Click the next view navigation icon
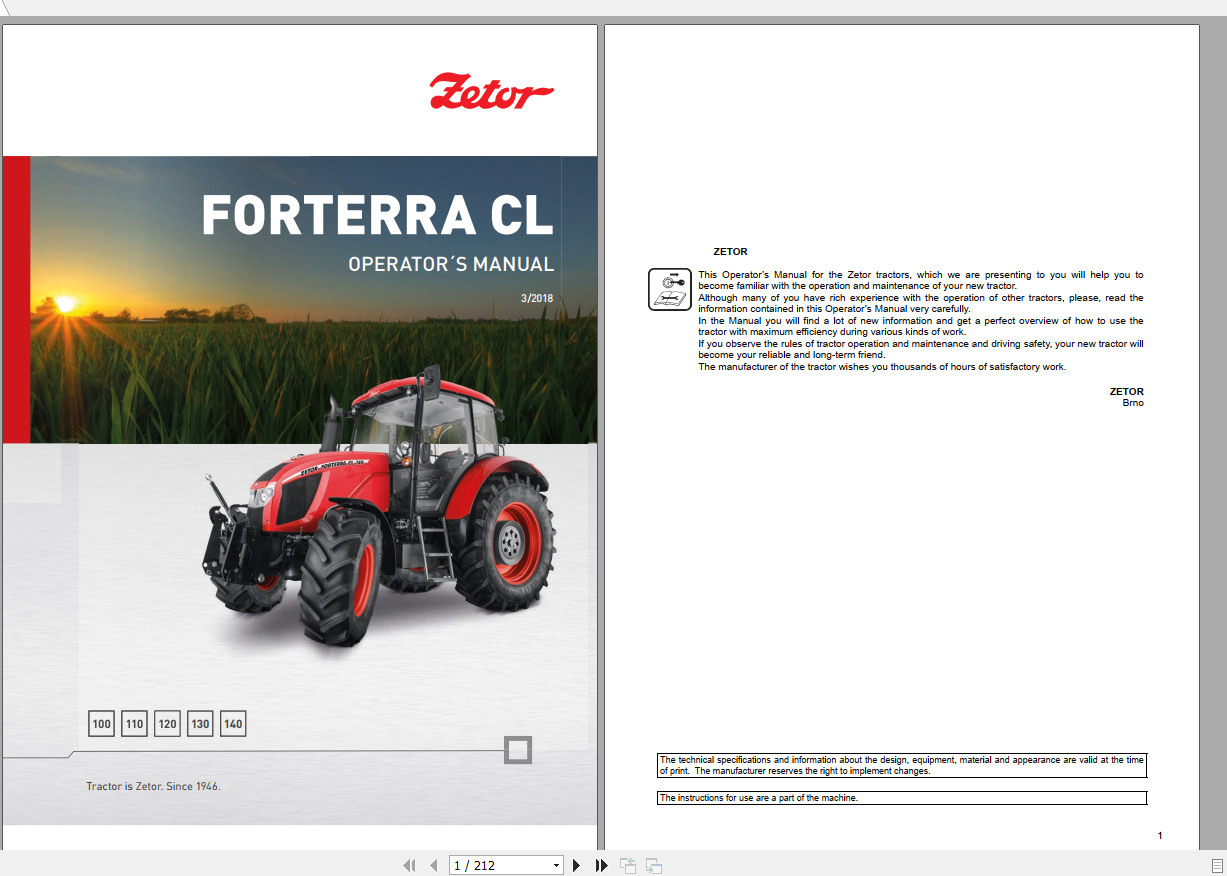 point(654,865)
